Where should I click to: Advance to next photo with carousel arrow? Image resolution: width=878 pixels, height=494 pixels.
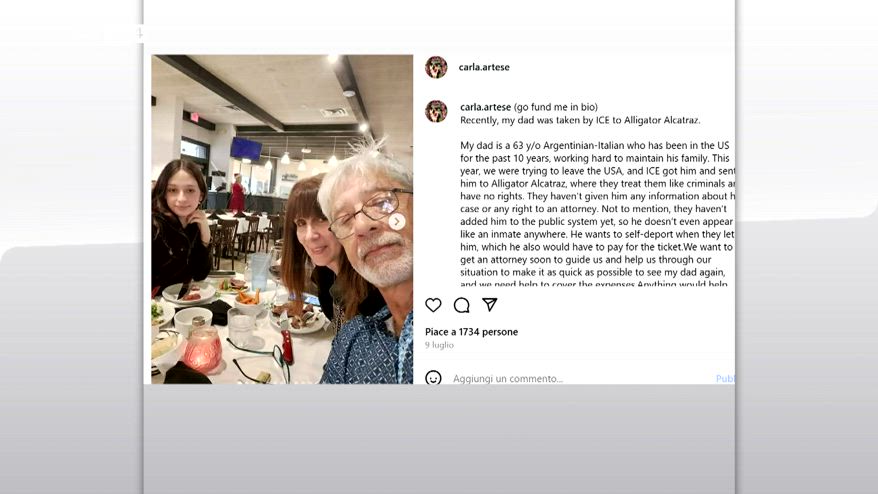[397, 222]
